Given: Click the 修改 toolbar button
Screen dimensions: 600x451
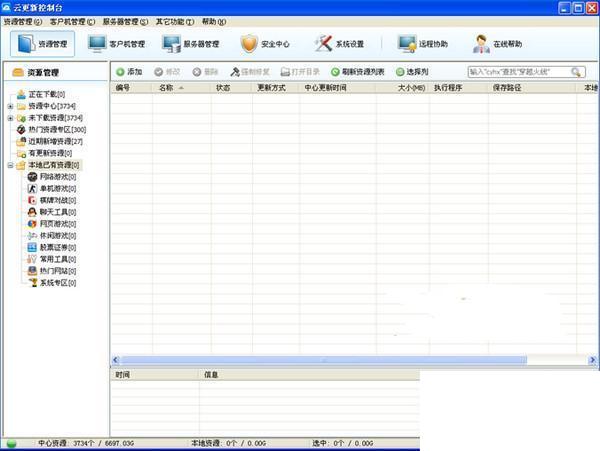Looking at the screenshot, I should pyautogui.click(x=167, y=72).
